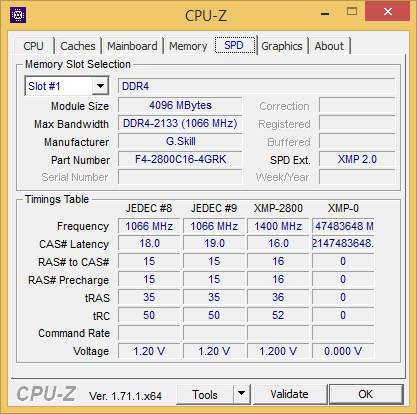Open the Graphics tab
The width and height of the screenshot is (417, 414).
[x=282, y=46]
